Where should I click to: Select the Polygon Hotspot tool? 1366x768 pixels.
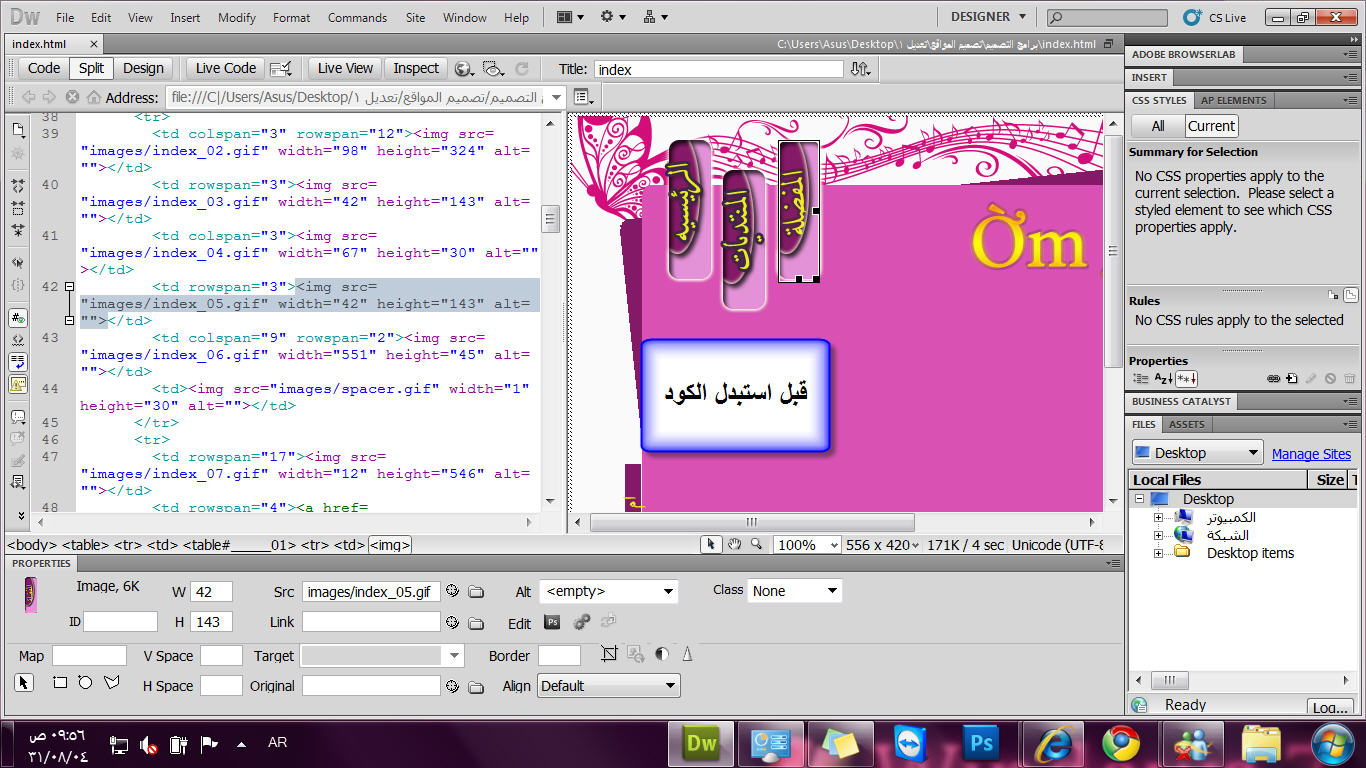[111, 683]
